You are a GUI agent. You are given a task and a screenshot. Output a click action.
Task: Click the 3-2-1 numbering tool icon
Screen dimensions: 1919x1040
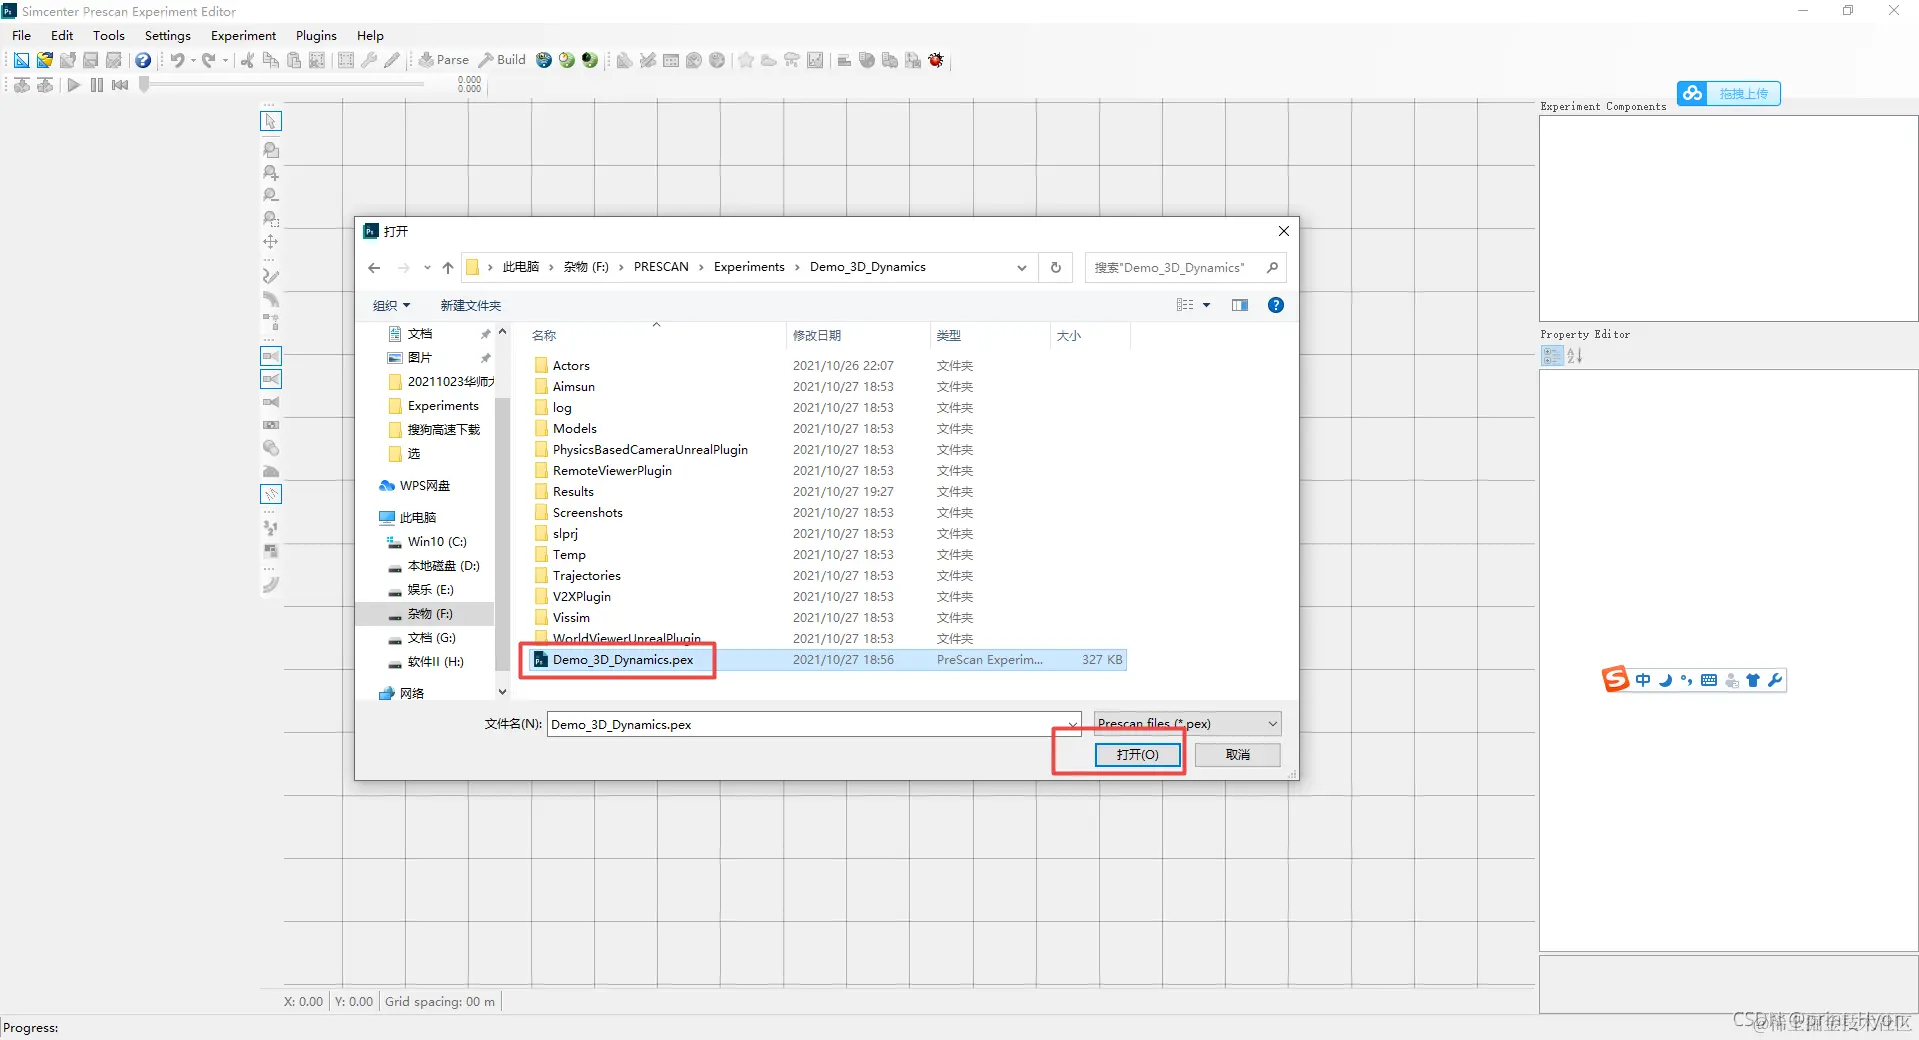pyautogui.click(x=271, y=528)
